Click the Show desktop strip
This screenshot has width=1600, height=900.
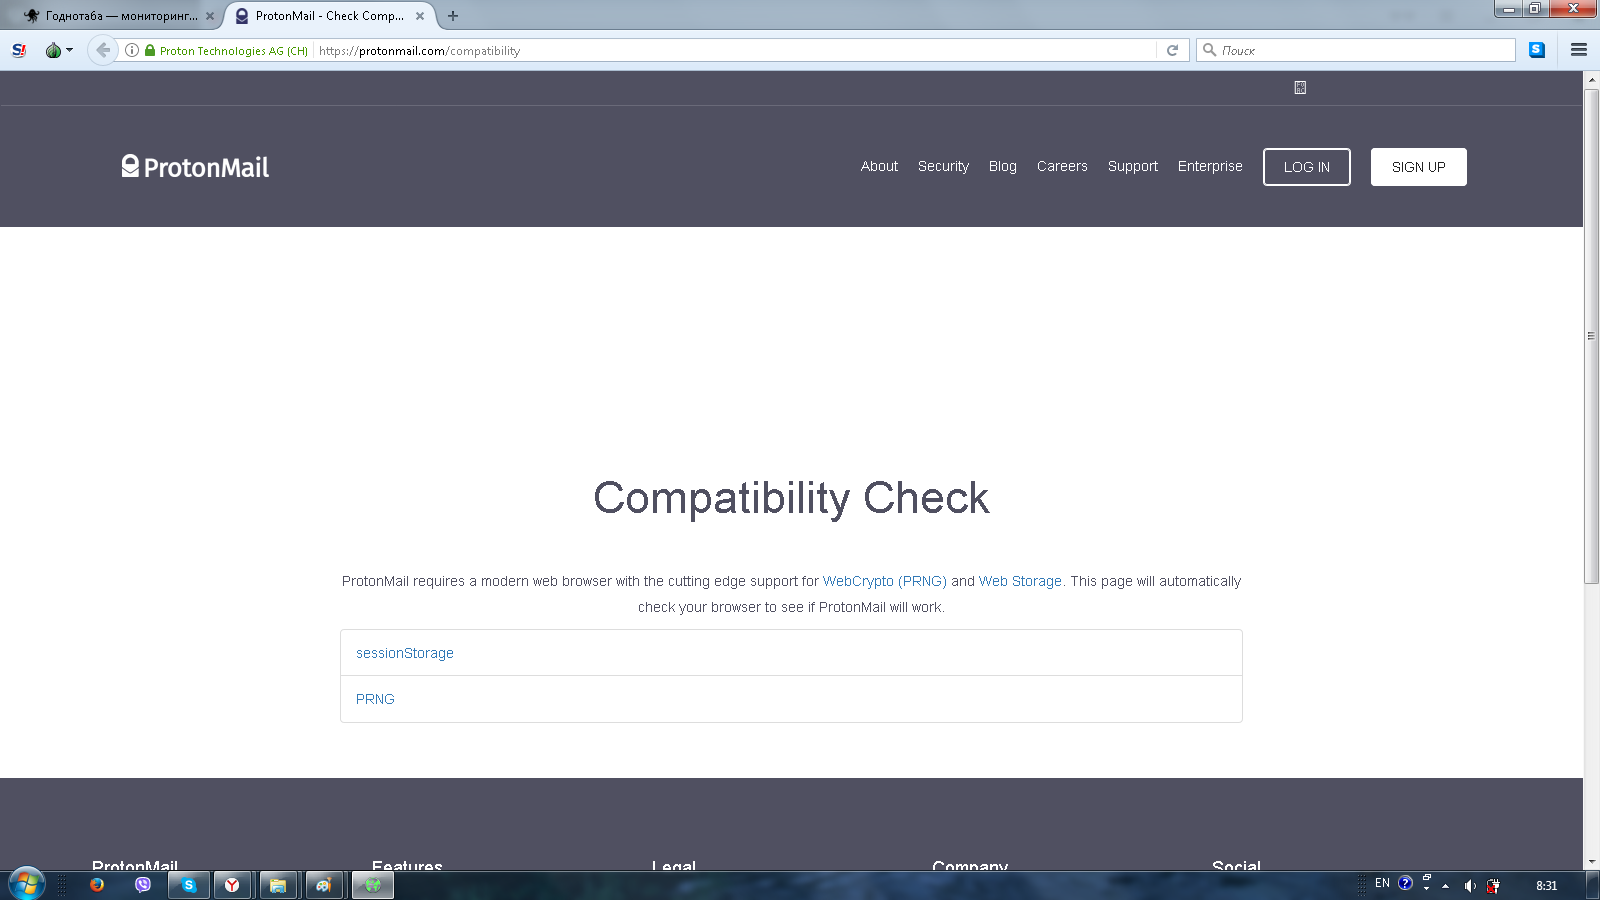tap(1593, 886)
